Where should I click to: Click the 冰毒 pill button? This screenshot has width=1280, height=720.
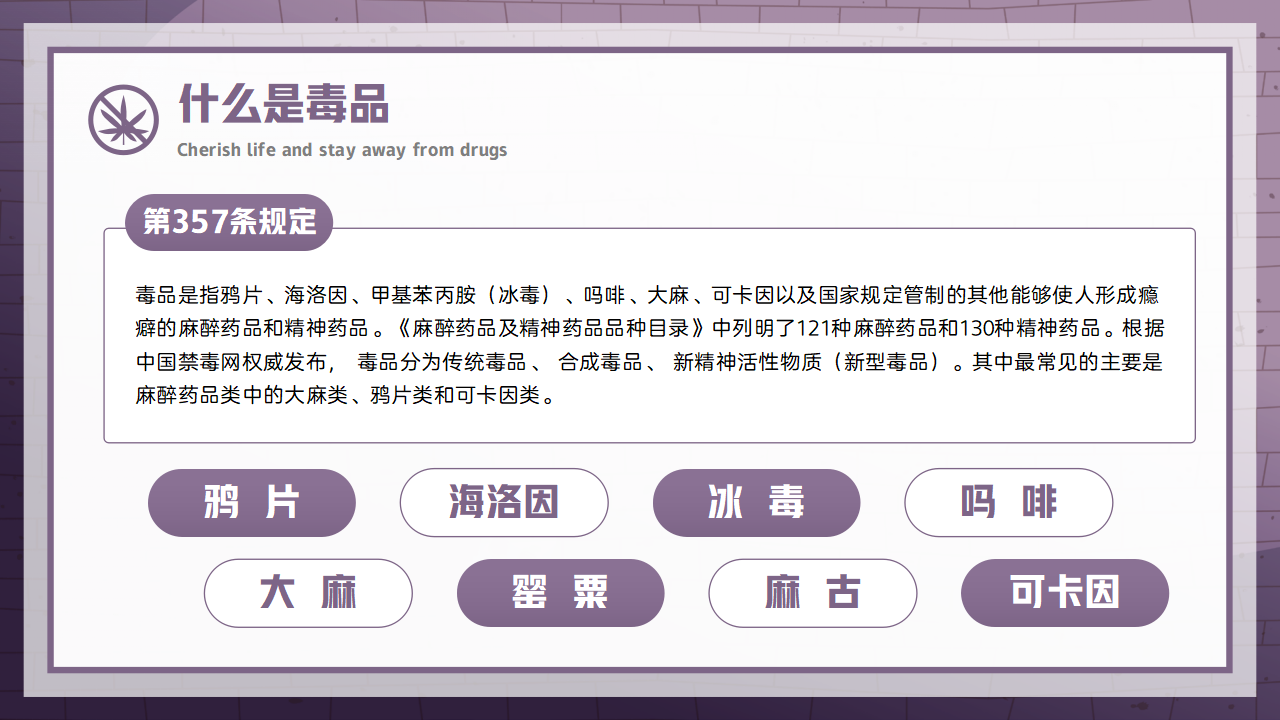pyautogui.click(x=756, y=503)
